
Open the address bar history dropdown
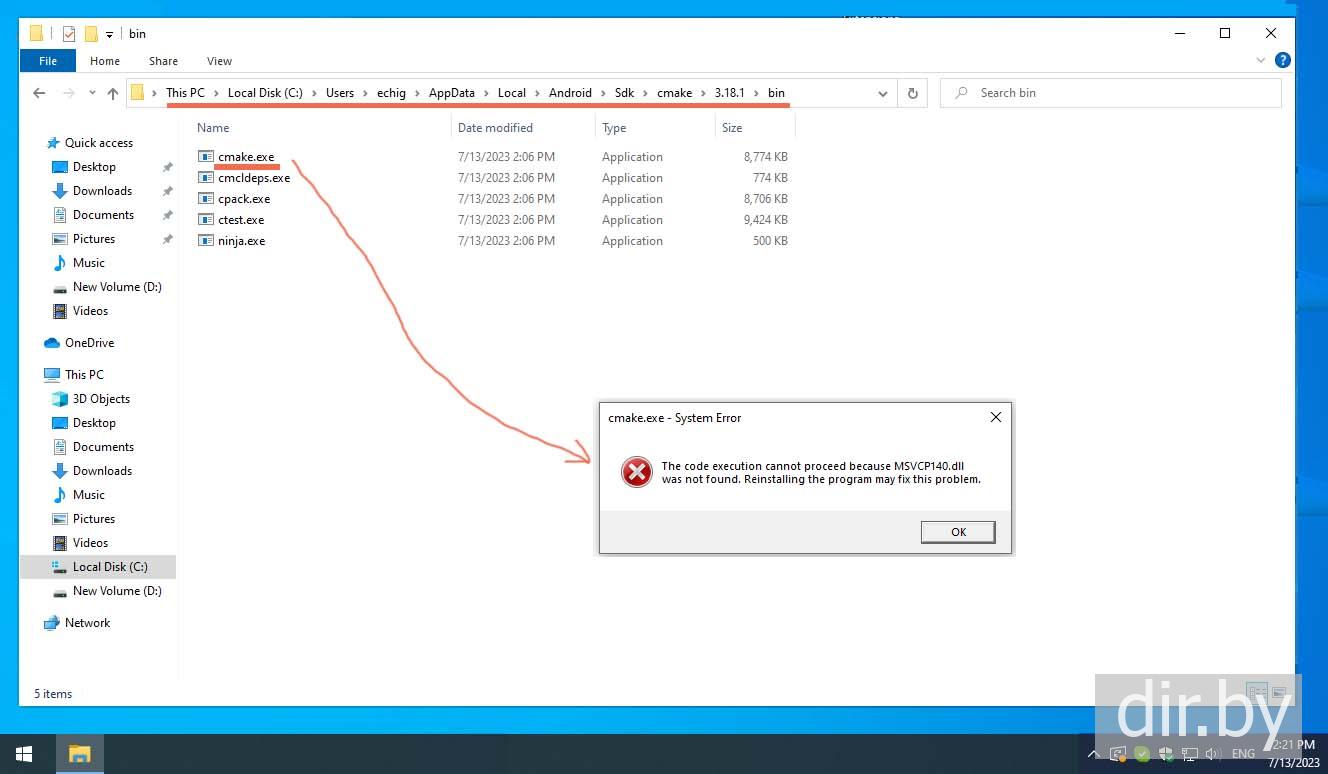[x=883, y=93]
